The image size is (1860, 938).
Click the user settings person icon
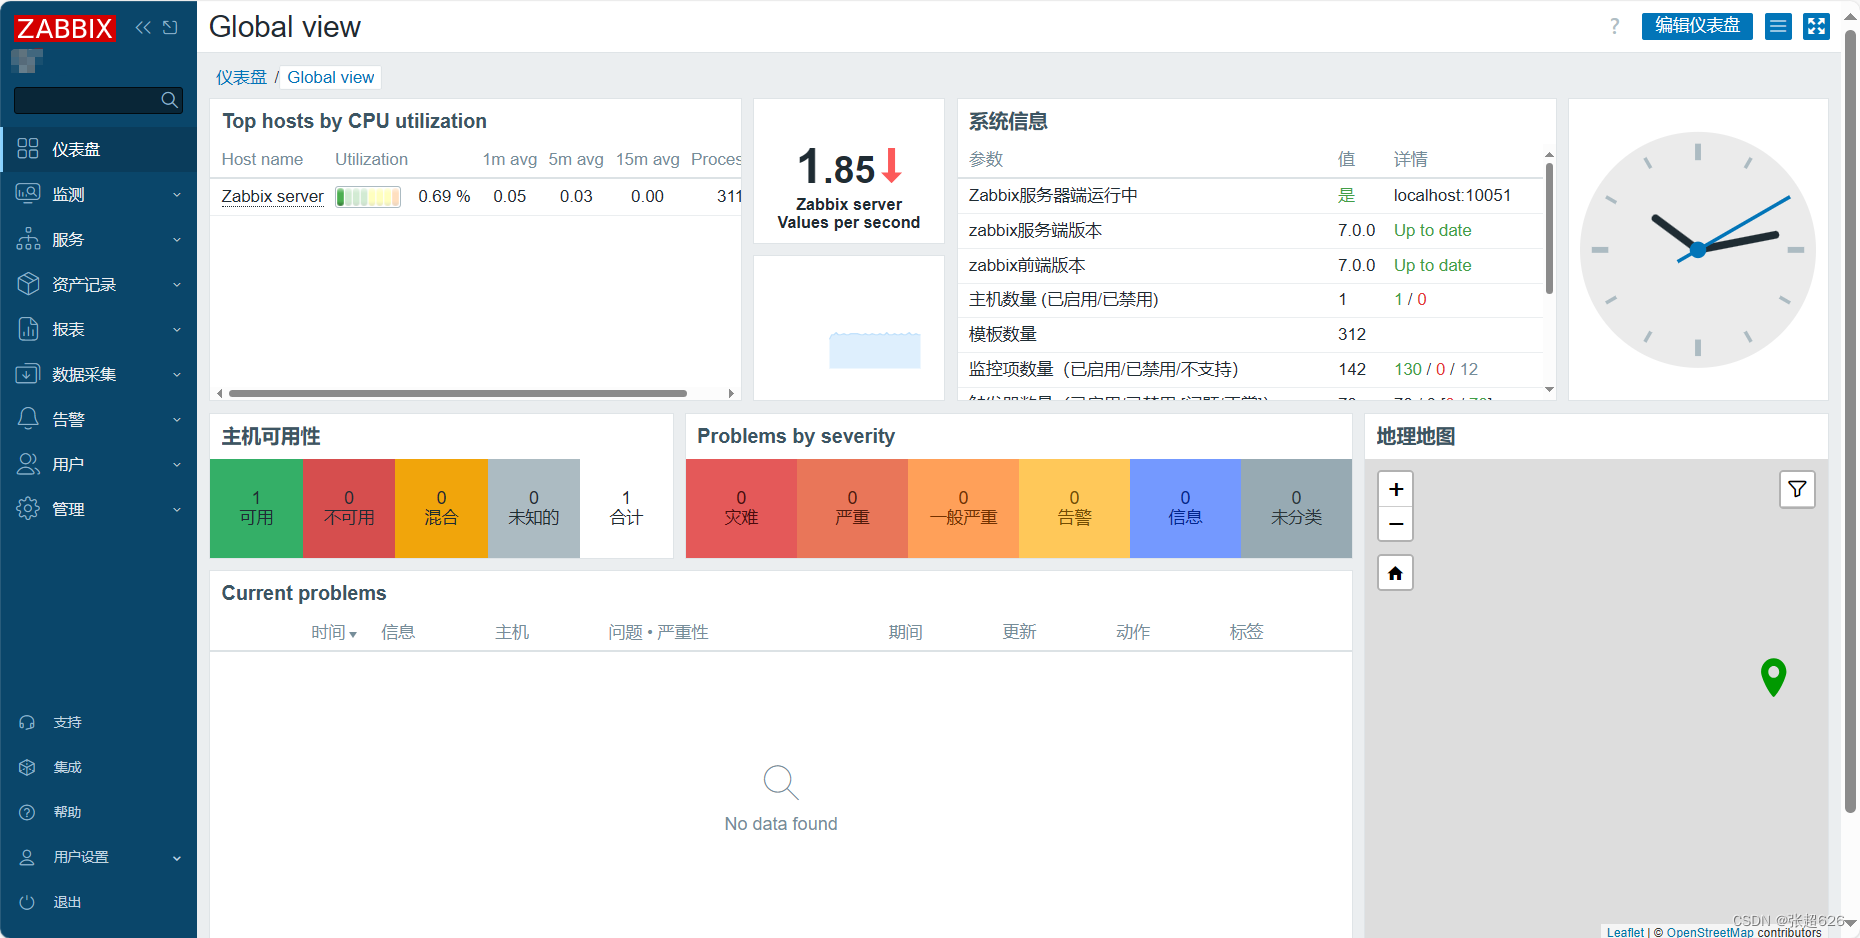(x=27, y=857)
